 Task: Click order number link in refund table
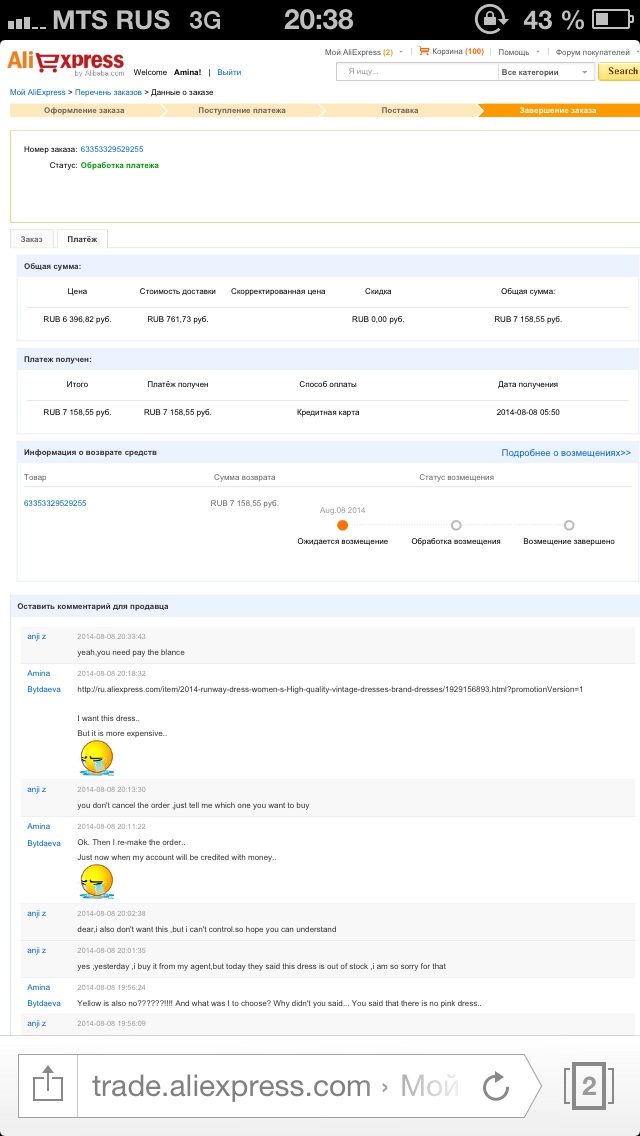[55, 503]
